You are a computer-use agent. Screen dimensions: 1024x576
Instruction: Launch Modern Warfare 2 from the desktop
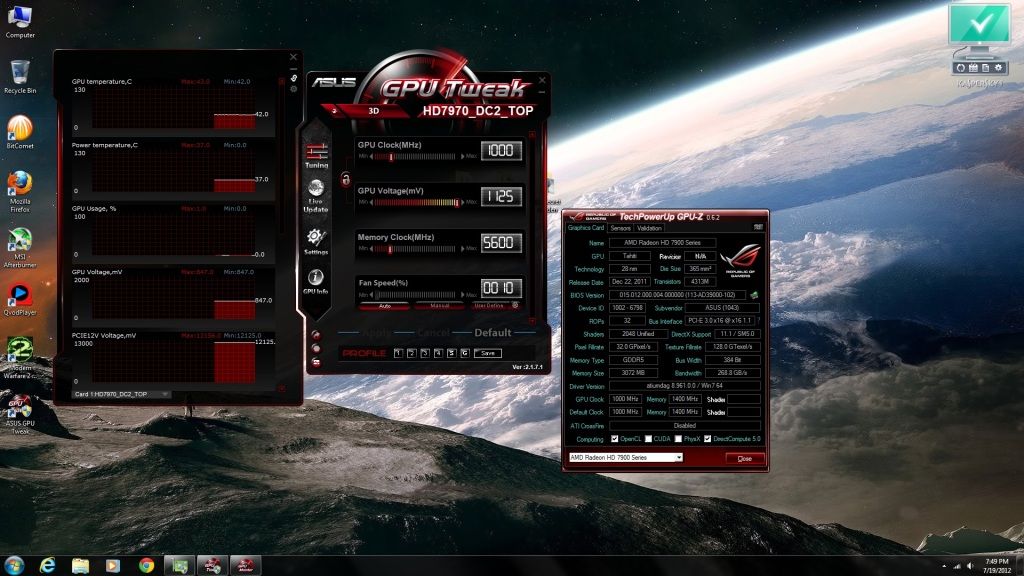point(20,358)
